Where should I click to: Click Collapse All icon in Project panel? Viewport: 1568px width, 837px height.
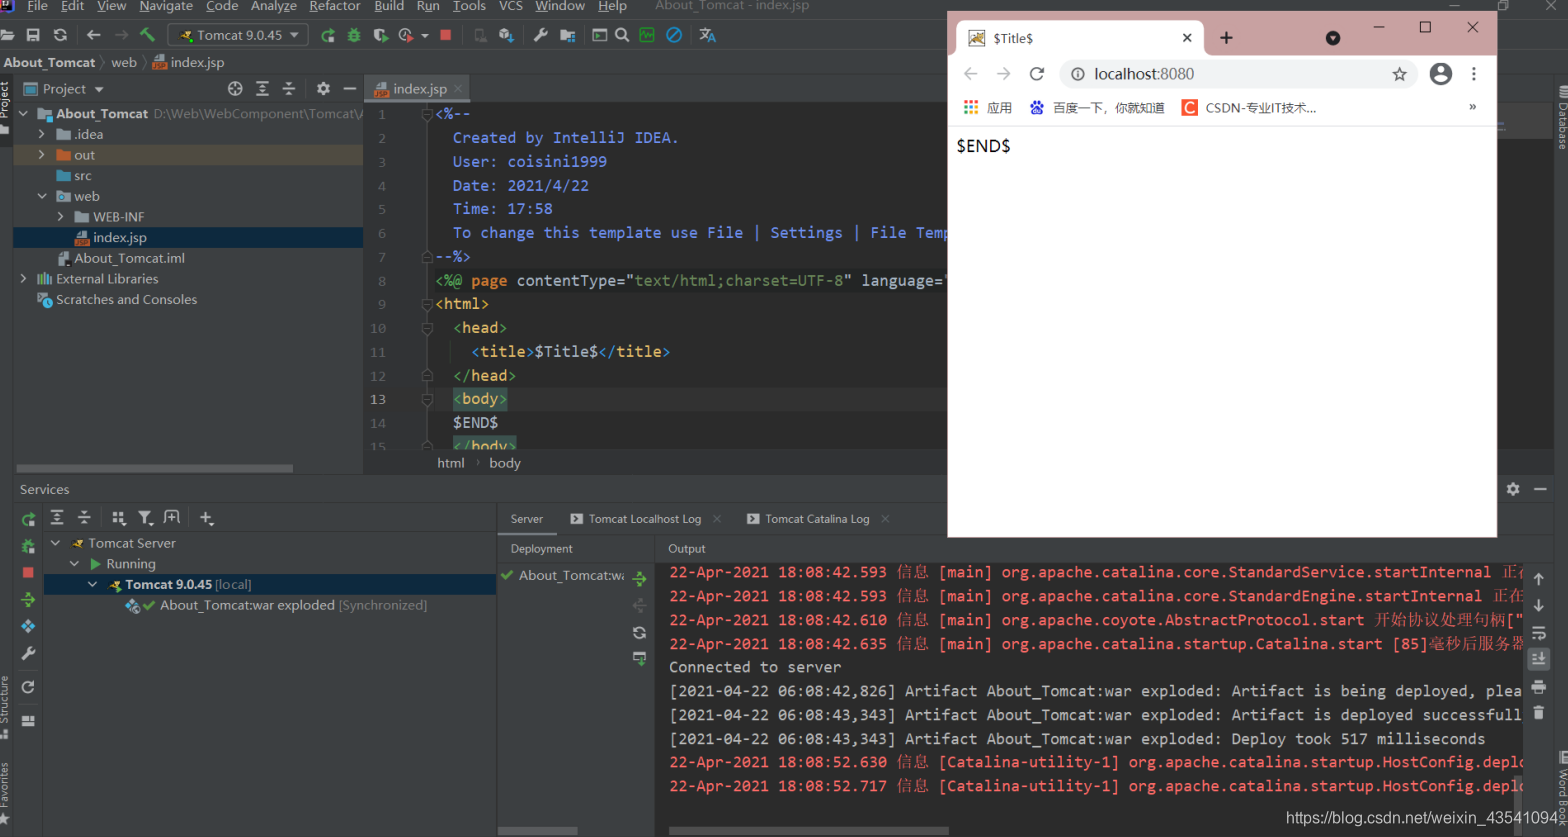click(x=288, y=89)
